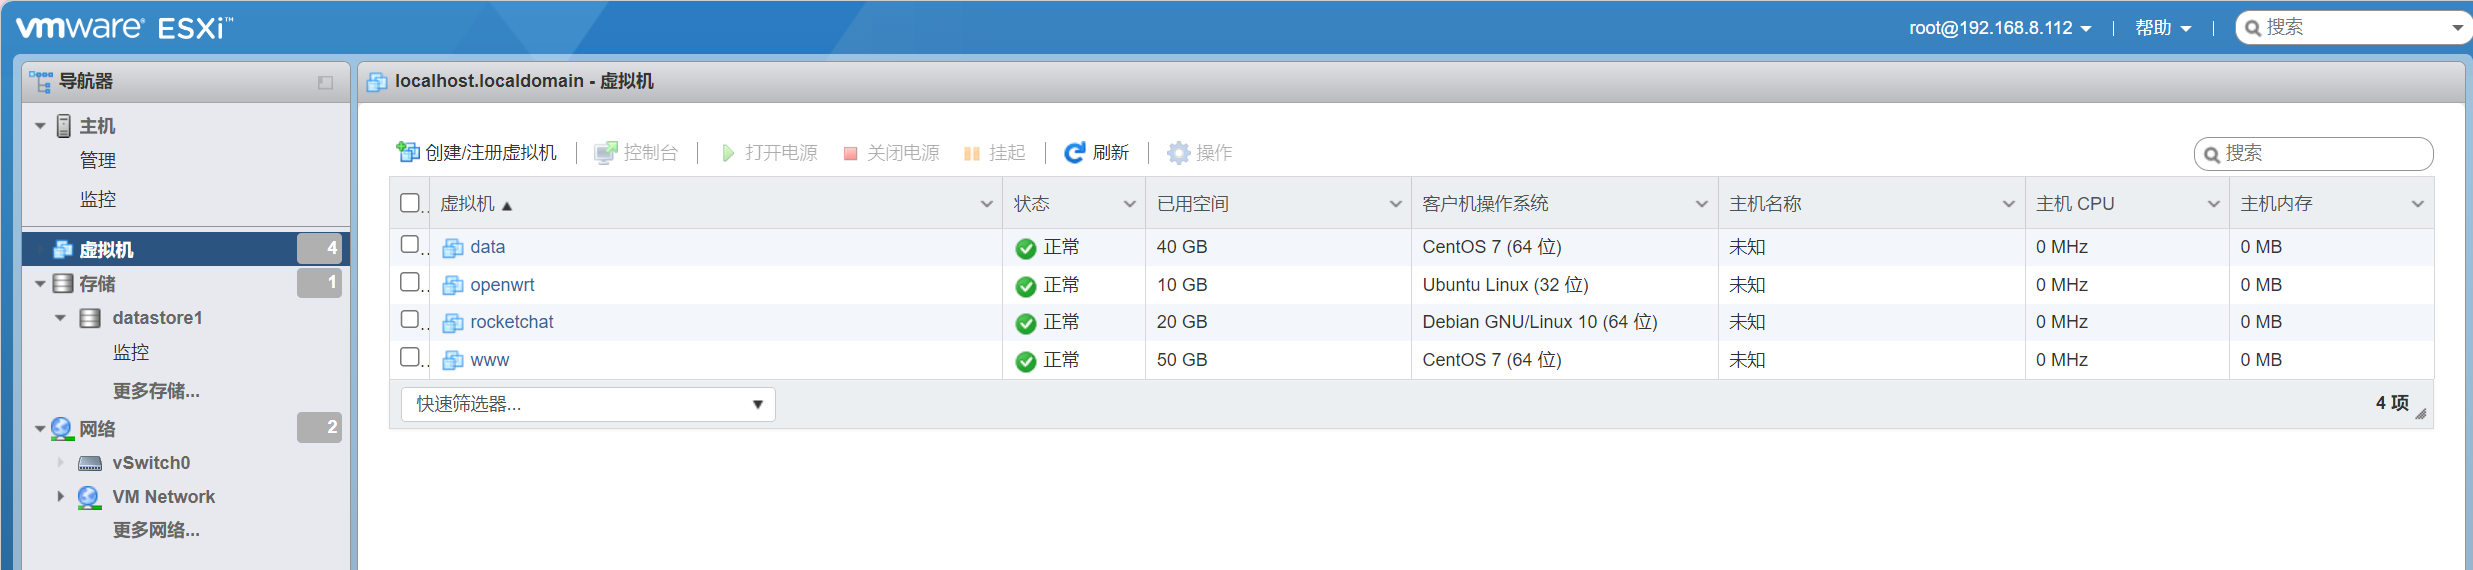Click the networking globe icon in navigator
2473x570 pixels.
point(61,429)
